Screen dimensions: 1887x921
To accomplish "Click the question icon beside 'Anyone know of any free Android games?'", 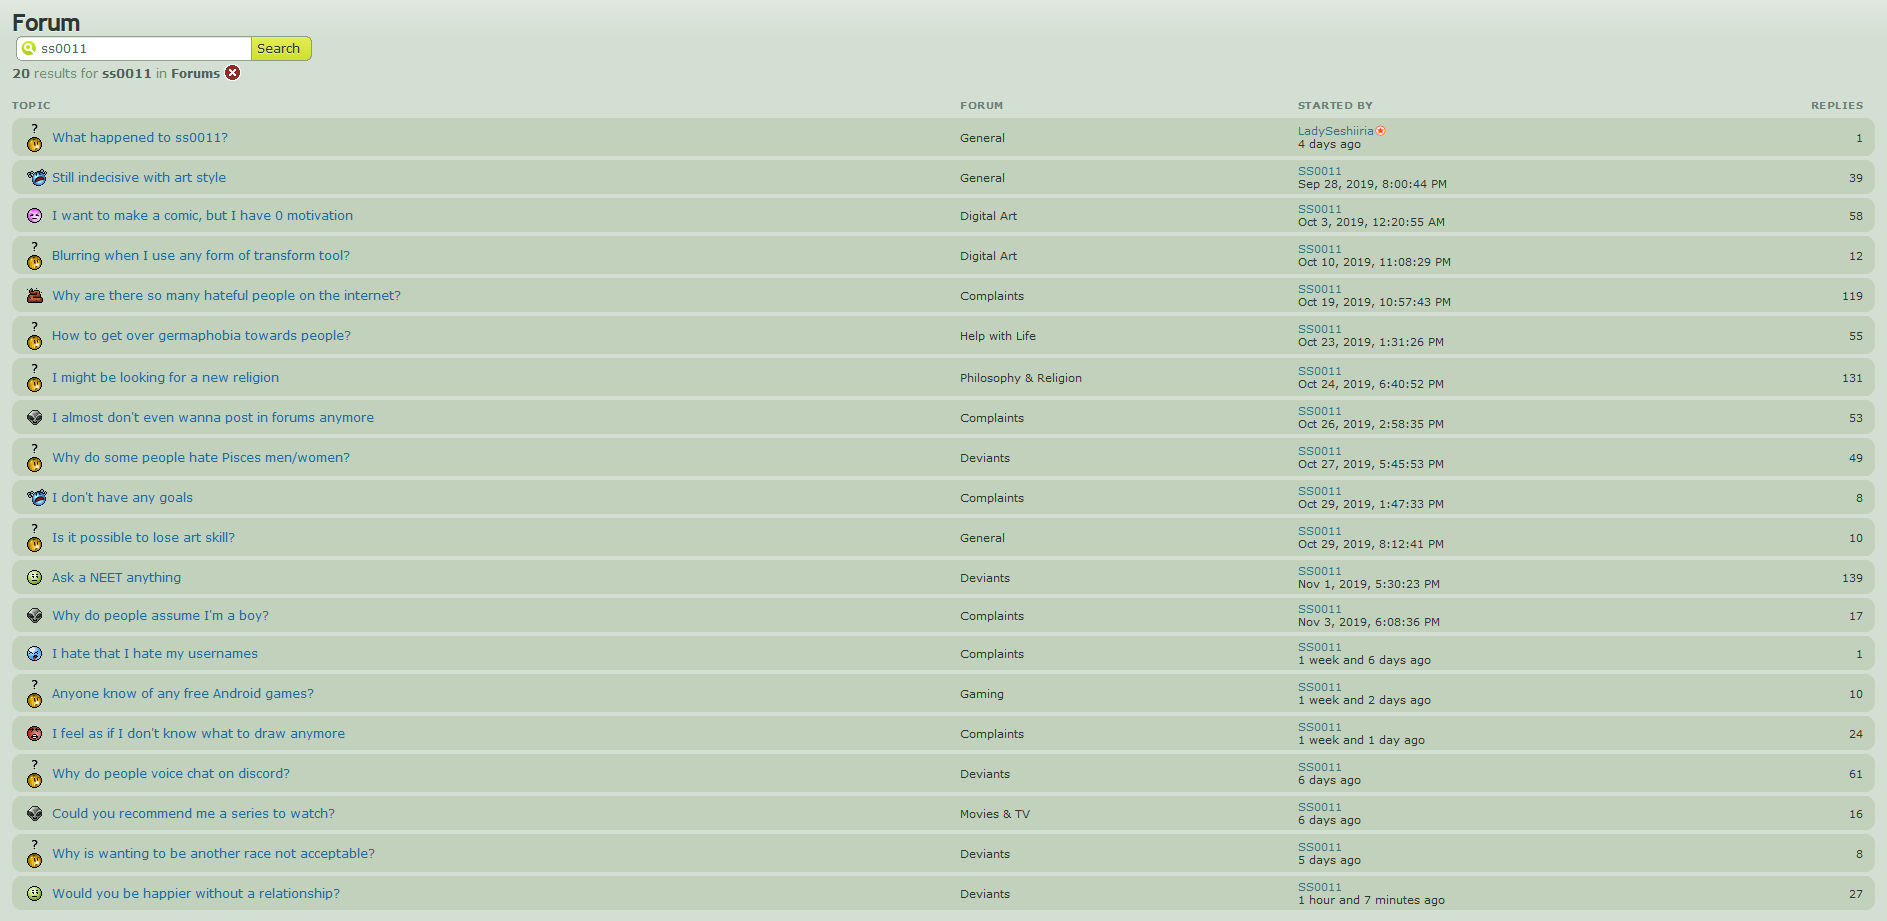I will pyautogui.click(x=34, y=694).
